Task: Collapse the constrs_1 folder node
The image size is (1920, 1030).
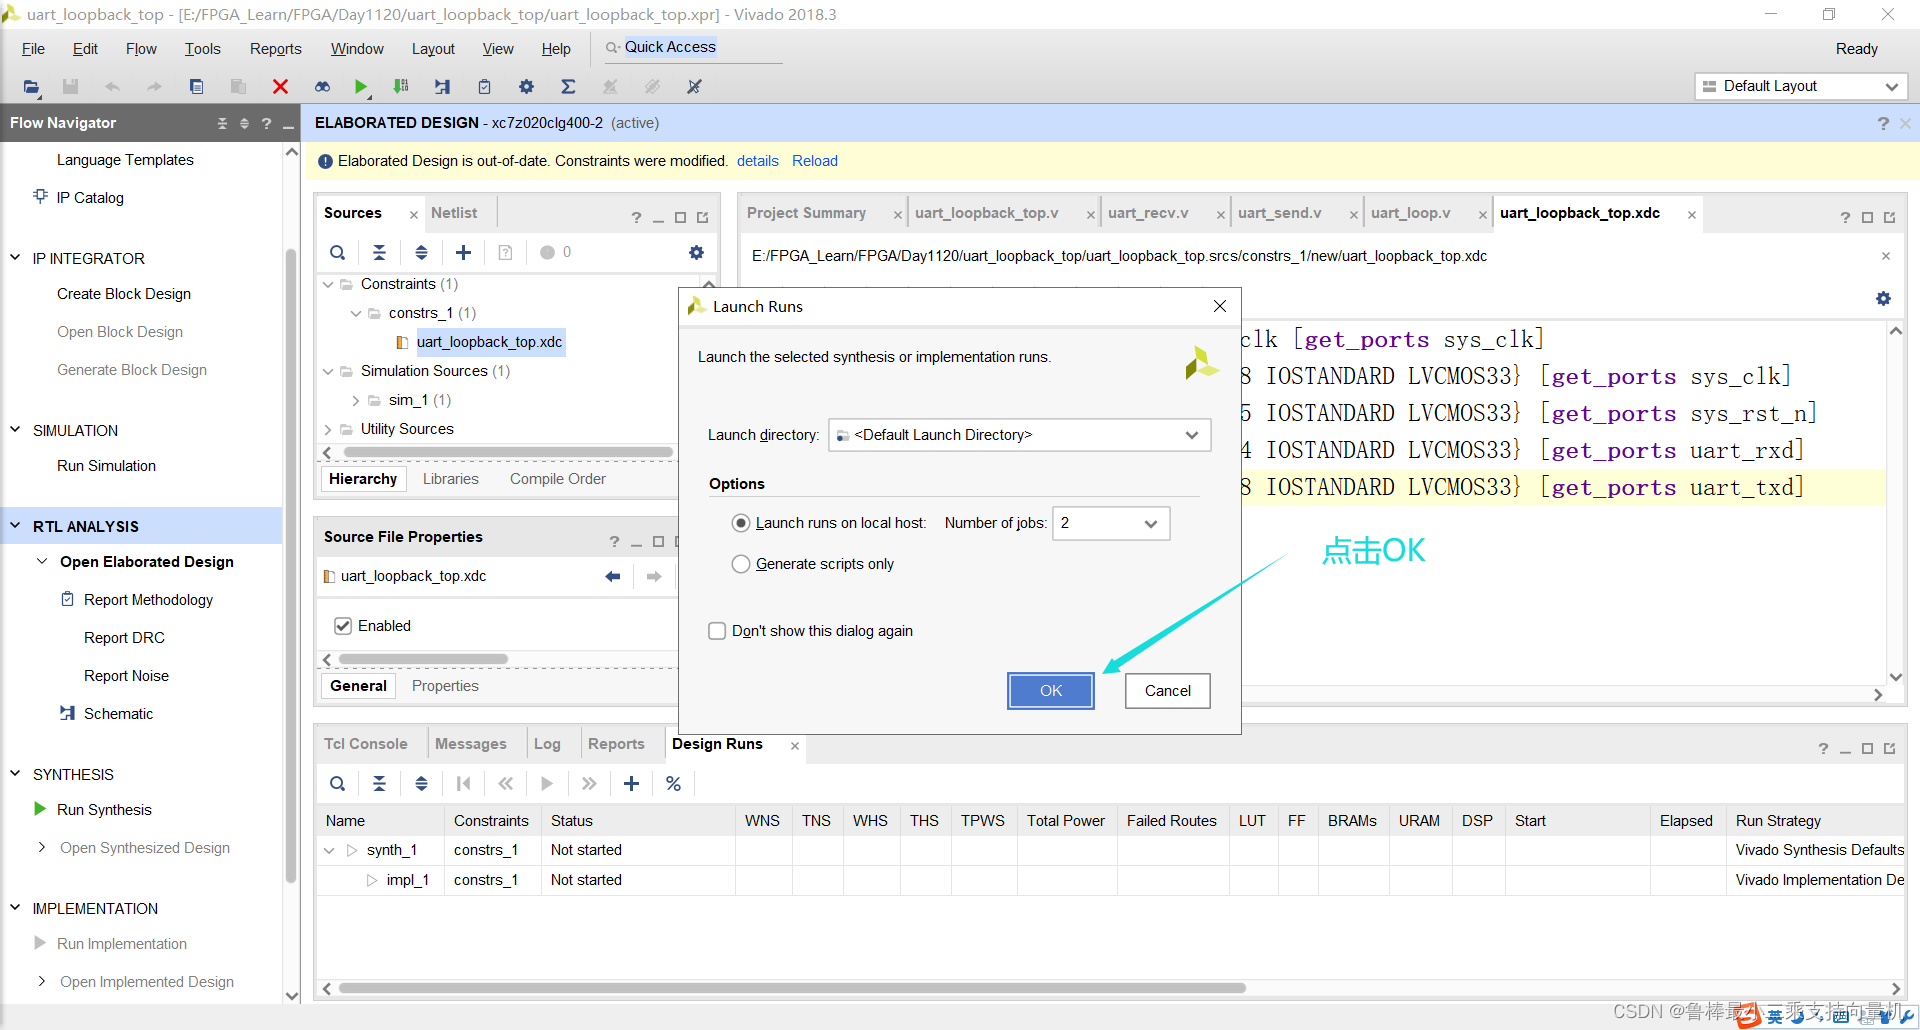Action: coord(356,313)
